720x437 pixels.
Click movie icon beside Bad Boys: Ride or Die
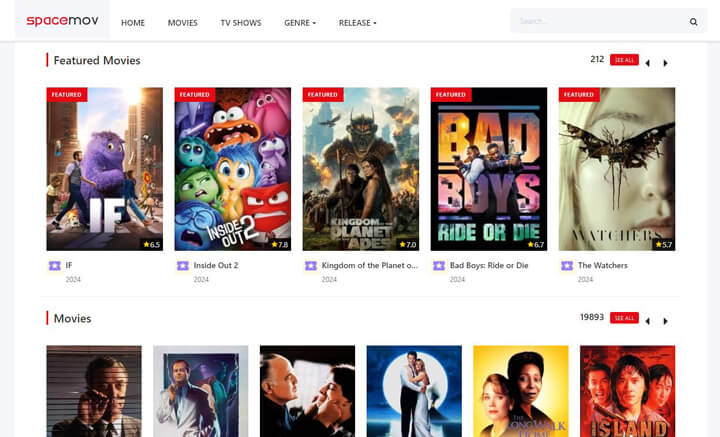point(439,266)
